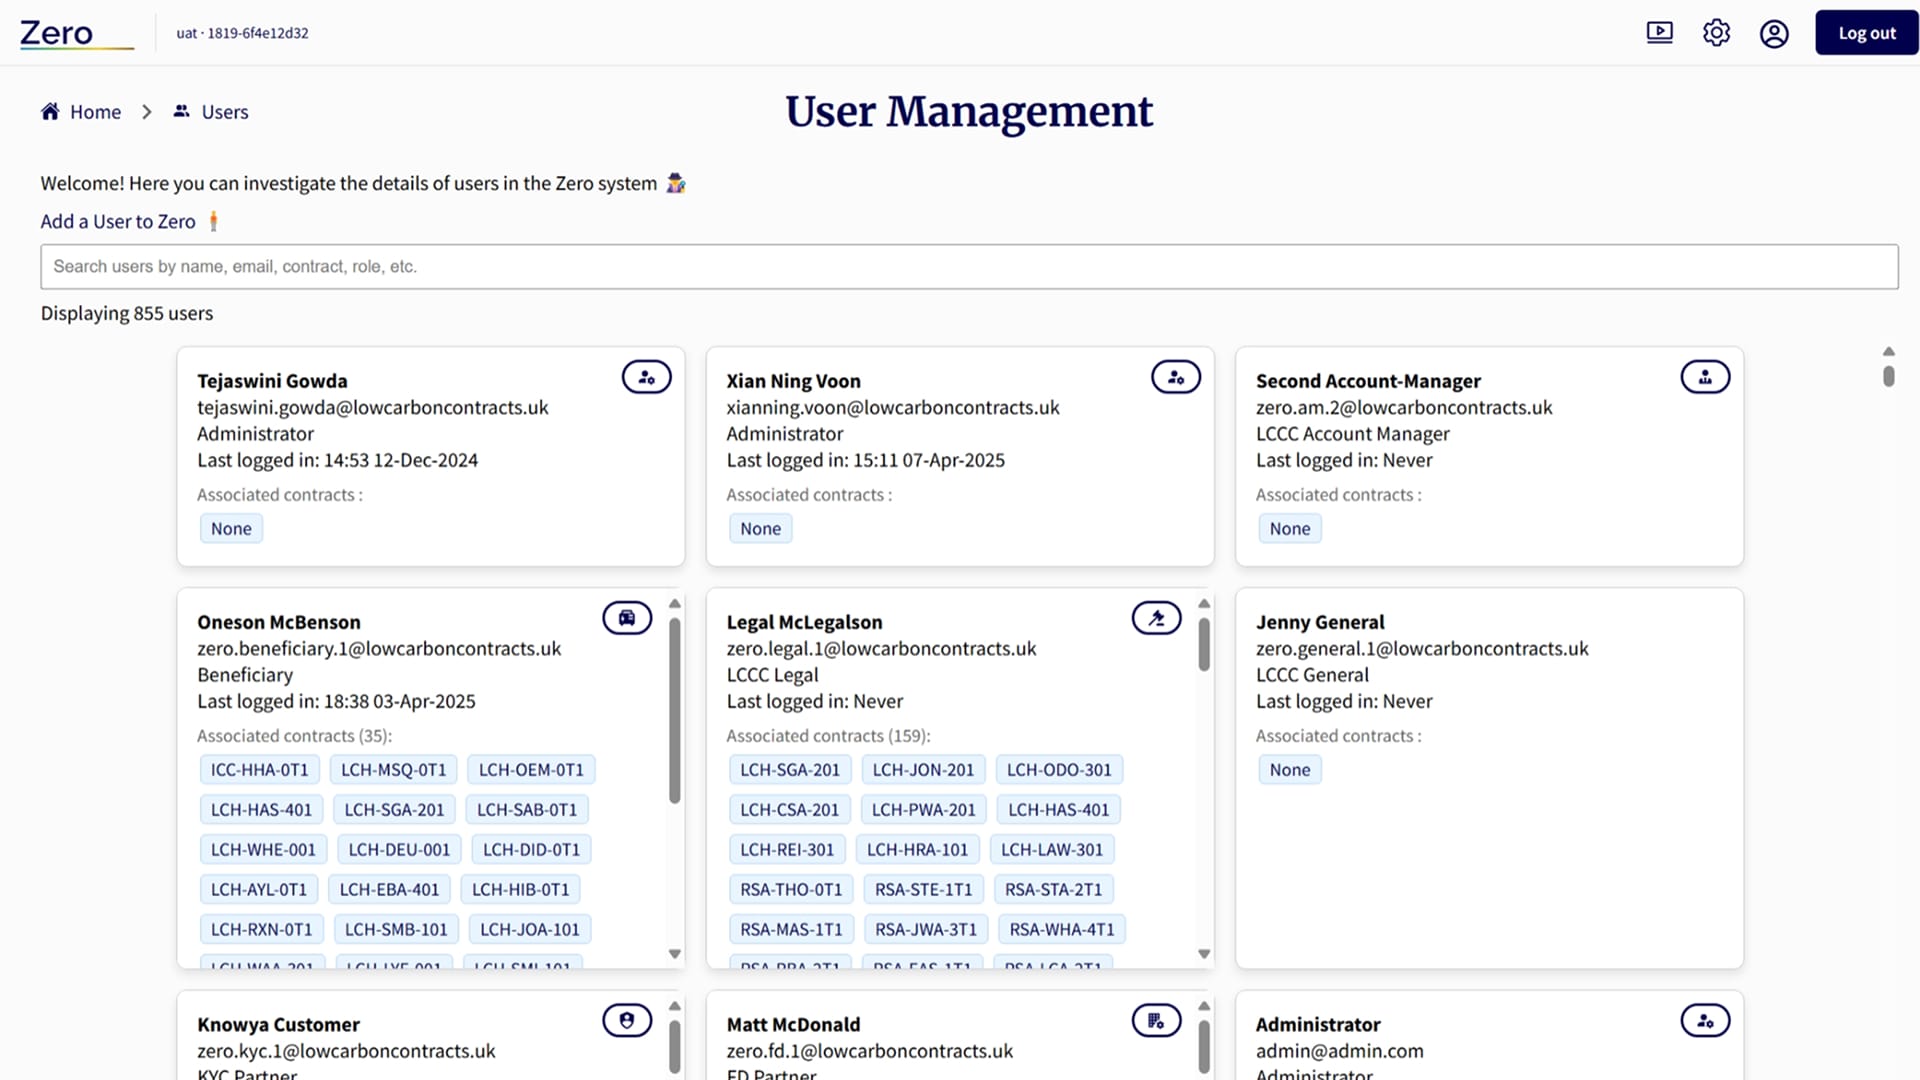Focus the search users input field

[968, 267]
